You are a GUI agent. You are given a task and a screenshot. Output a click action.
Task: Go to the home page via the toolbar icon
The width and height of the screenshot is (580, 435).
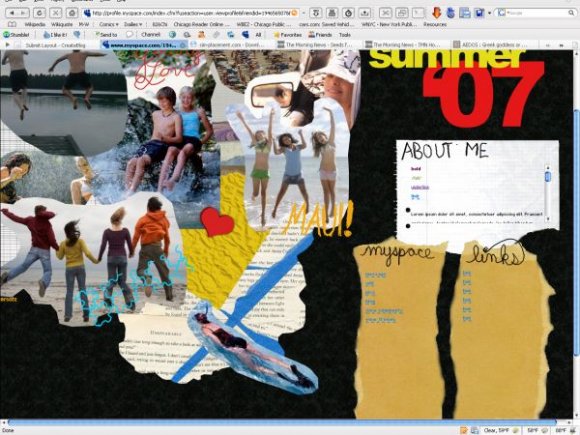click(x=72, y=13)
